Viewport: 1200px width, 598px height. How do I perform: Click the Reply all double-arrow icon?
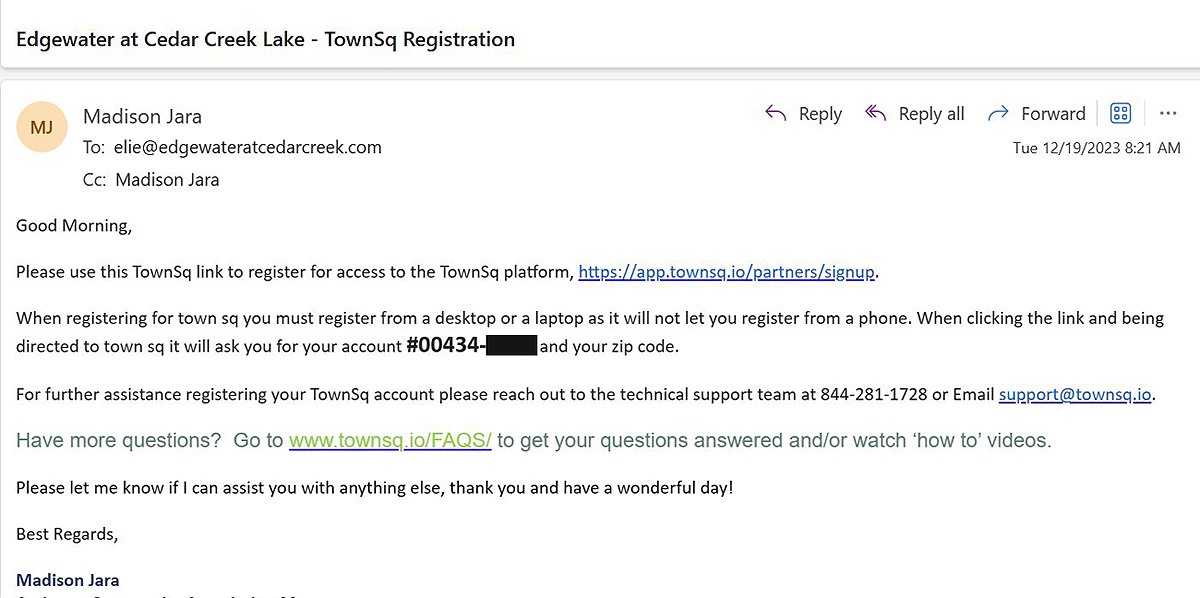pos(875,113)
